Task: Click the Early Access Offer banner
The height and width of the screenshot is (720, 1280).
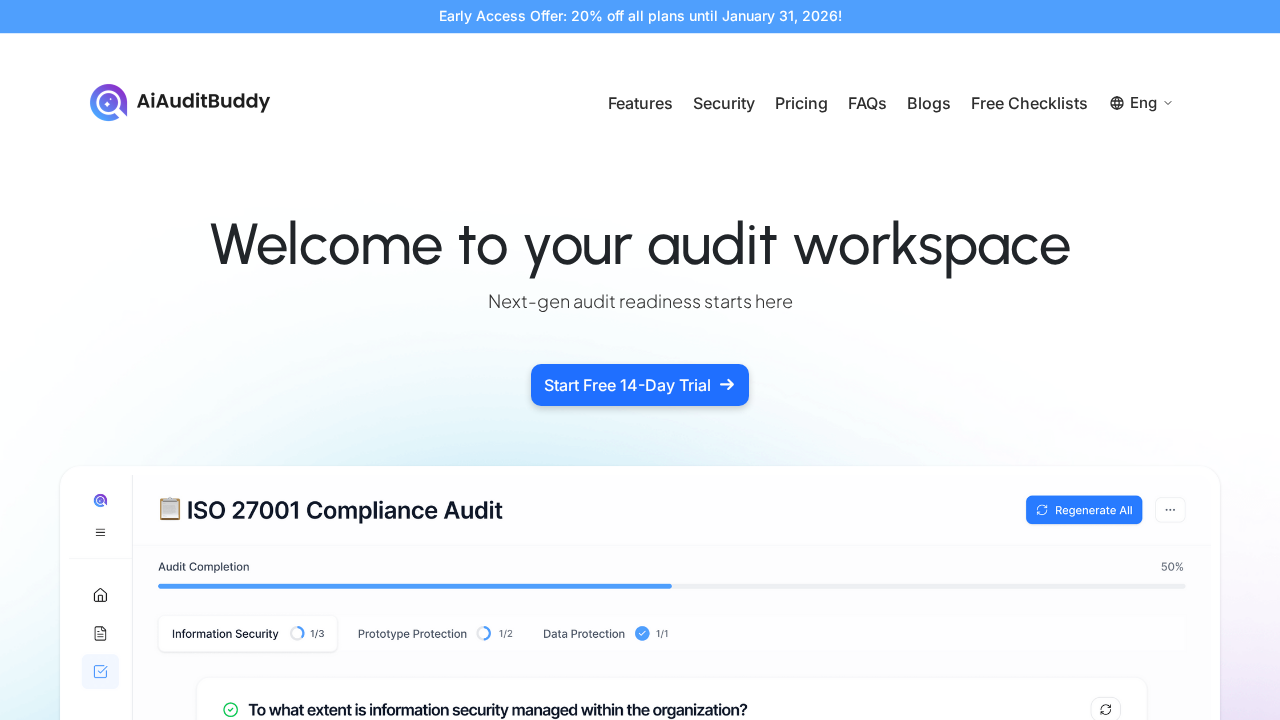Action: coord(640,16)
